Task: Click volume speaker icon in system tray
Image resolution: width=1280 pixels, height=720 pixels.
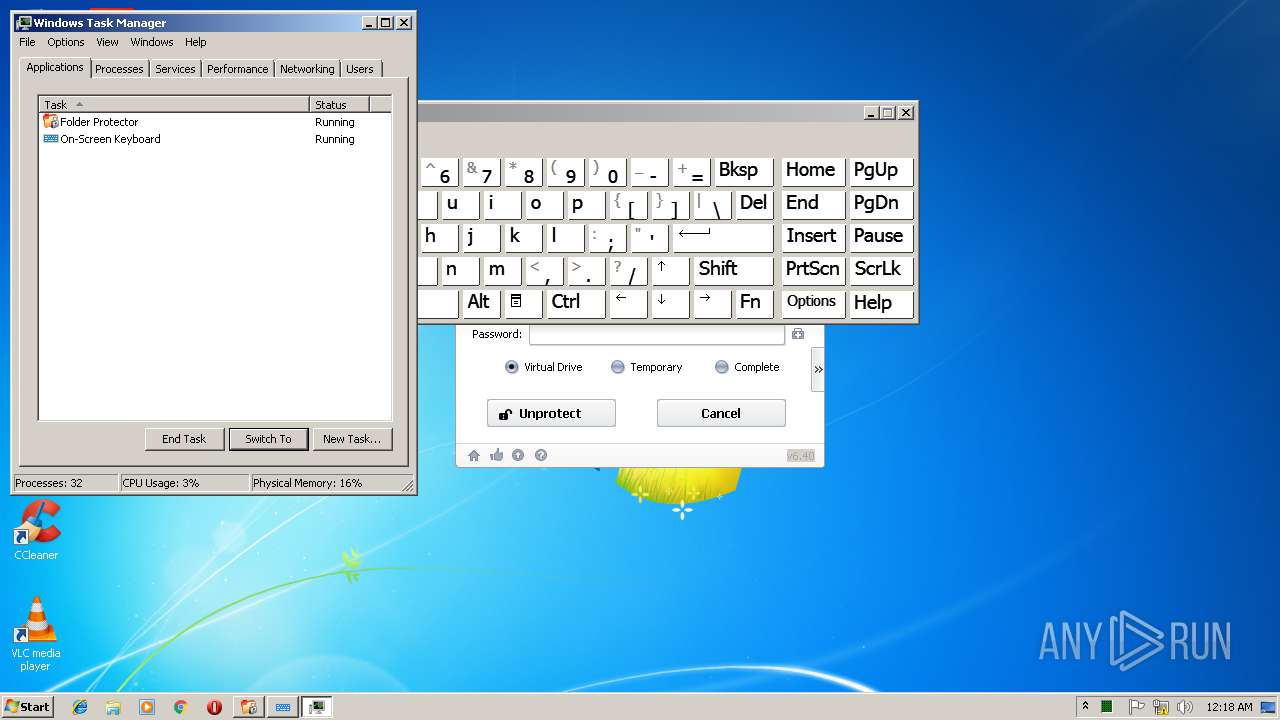Action: [1184, 707]
